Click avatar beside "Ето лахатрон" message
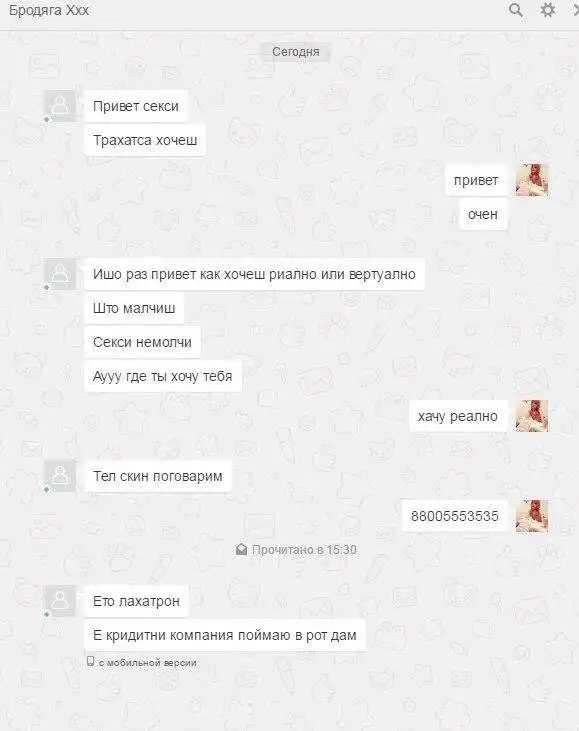Screen dimensions: 579x731 (x=60, y=601)
